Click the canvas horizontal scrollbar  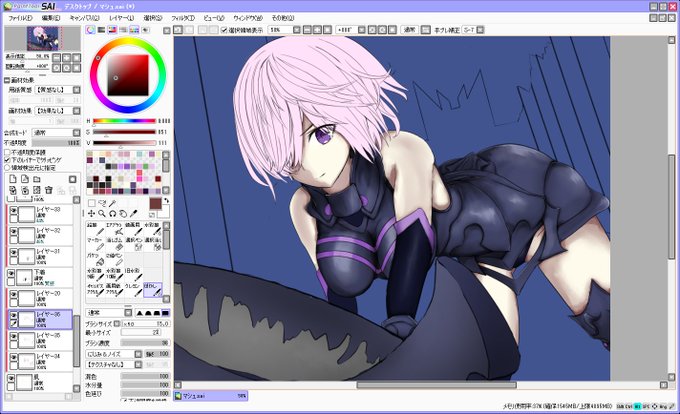pos(436,385)
